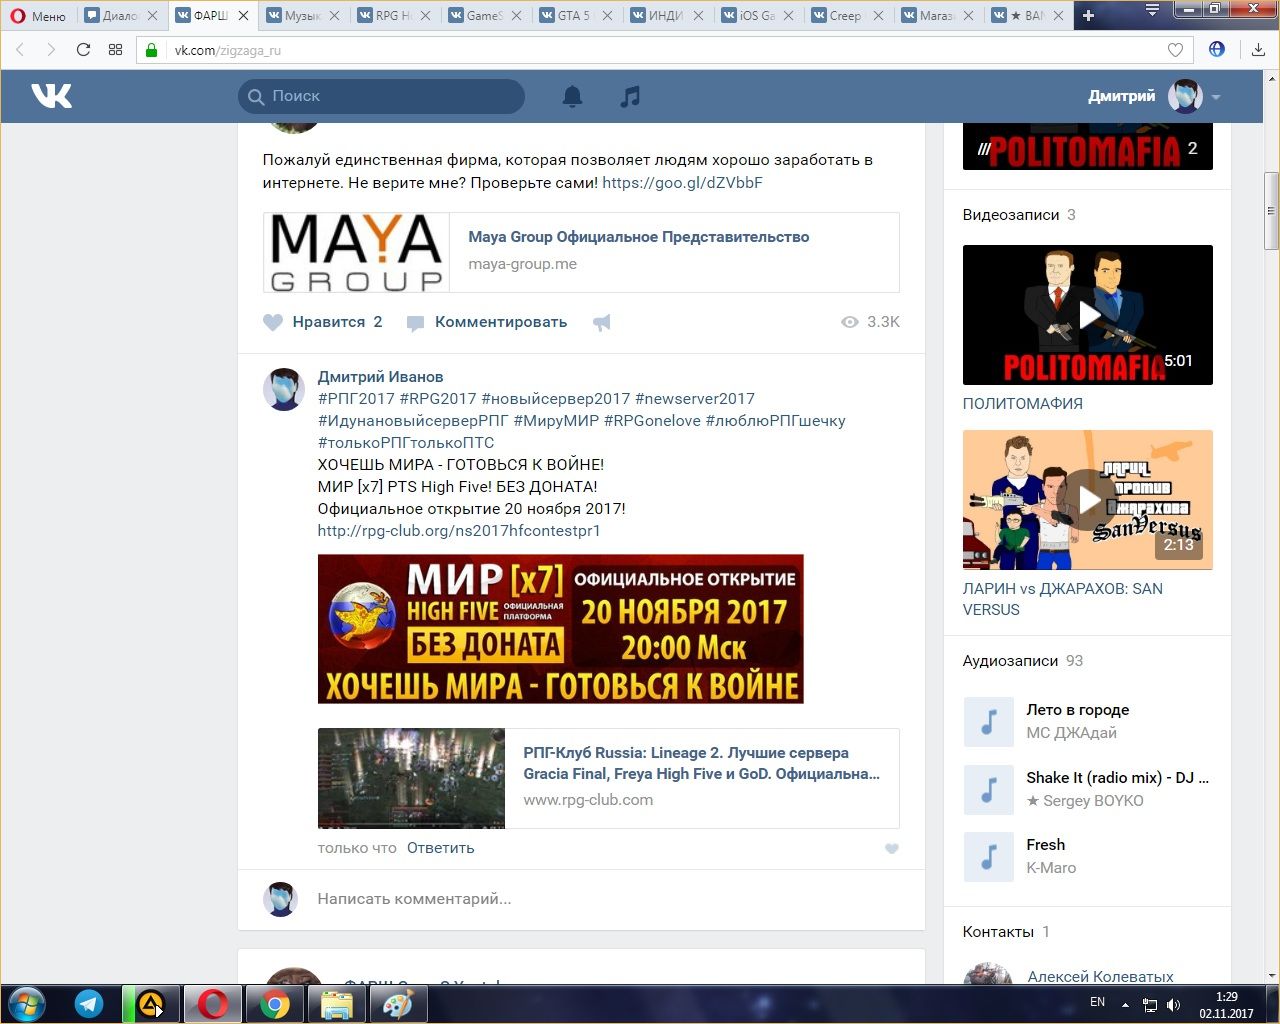Open the rpg-club.org ns2017hfcontestpr1 link

(x=458, y=531)
